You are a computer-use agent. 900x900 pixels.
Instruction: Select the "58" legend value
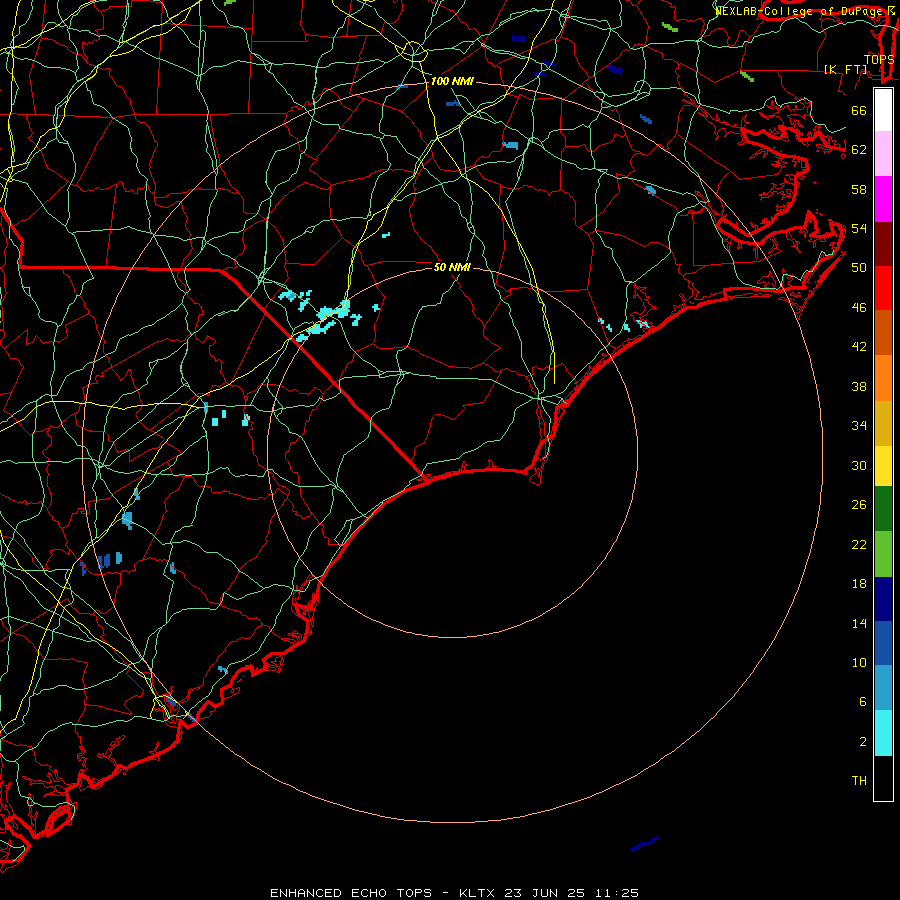coord(859,189)
